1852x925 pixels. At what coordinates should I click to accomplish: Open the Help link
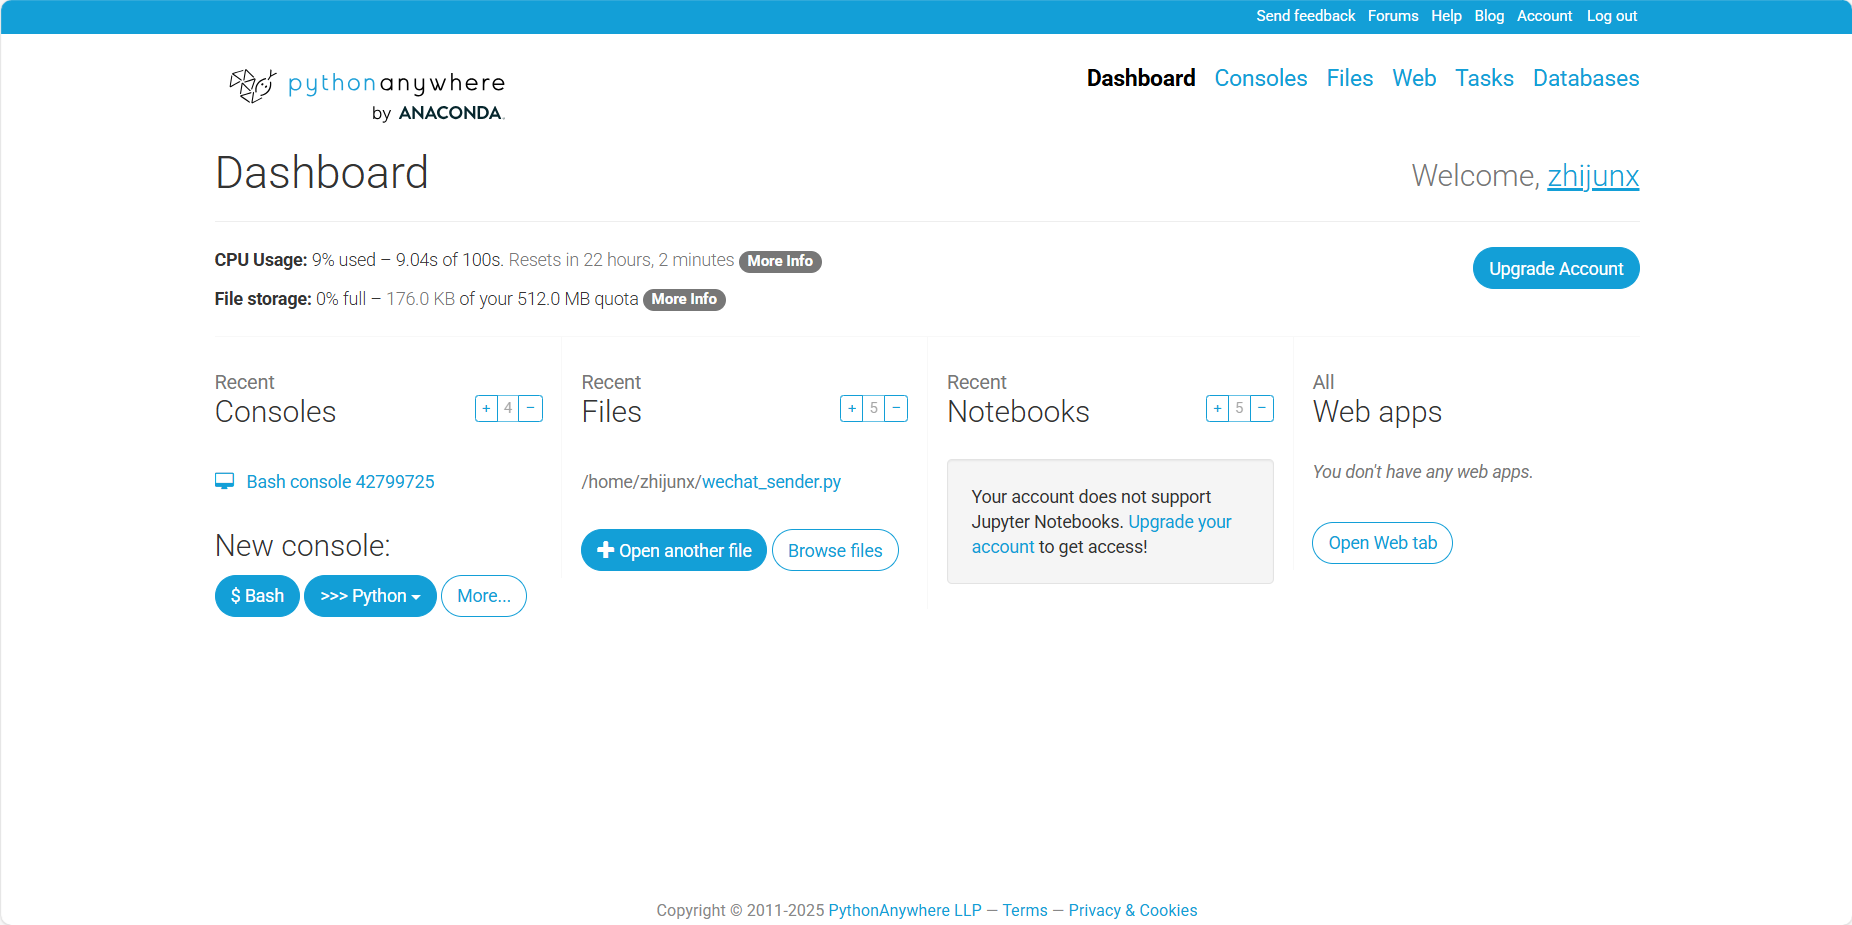click(x=1446, y=16)
